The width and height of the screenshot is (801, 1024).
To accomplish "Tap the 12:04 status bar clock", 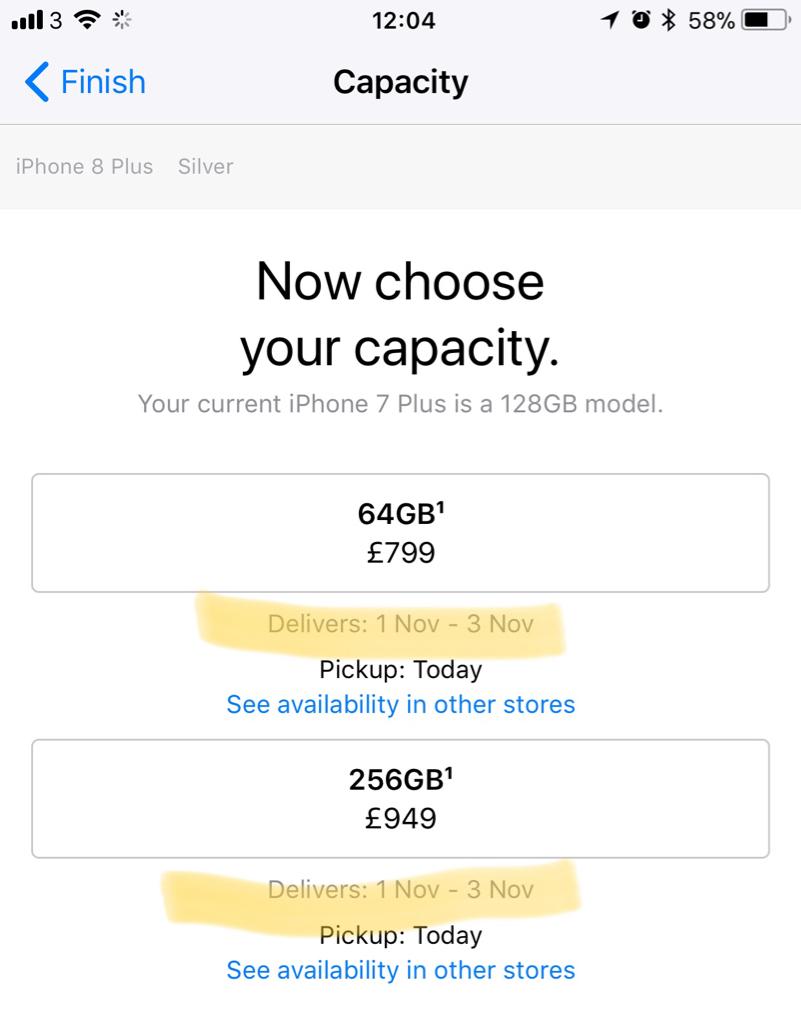I will [x=403, y=20].
